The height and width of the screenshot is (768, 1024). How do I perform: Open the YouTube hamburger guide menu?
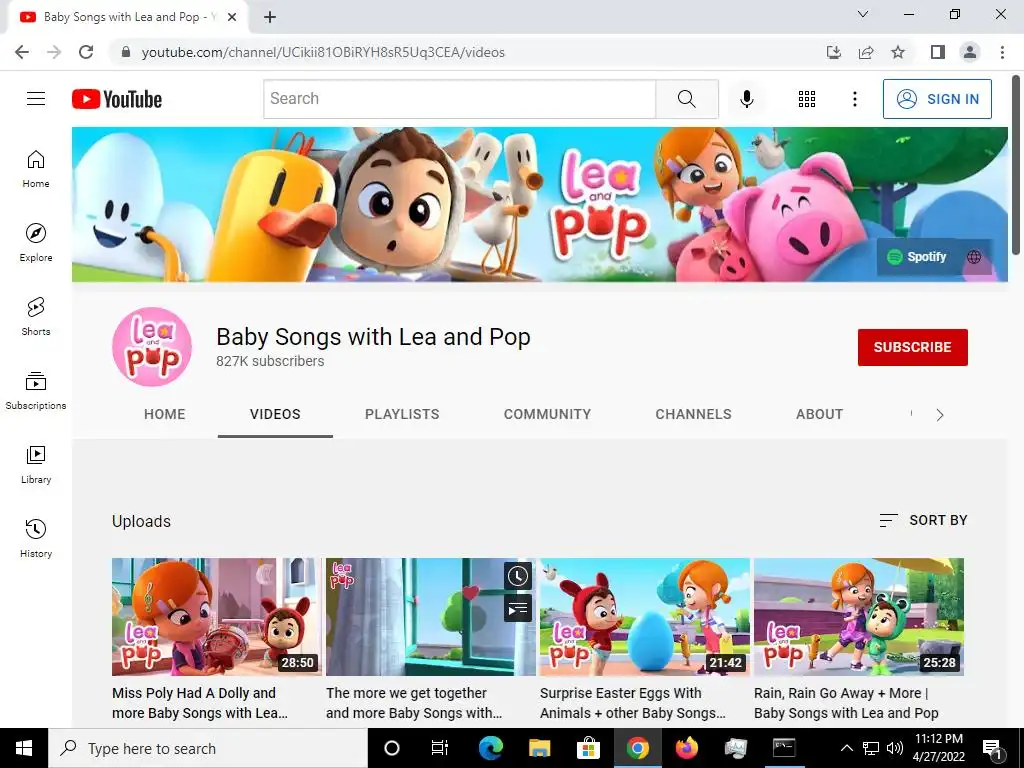click(x=36, y=99)
